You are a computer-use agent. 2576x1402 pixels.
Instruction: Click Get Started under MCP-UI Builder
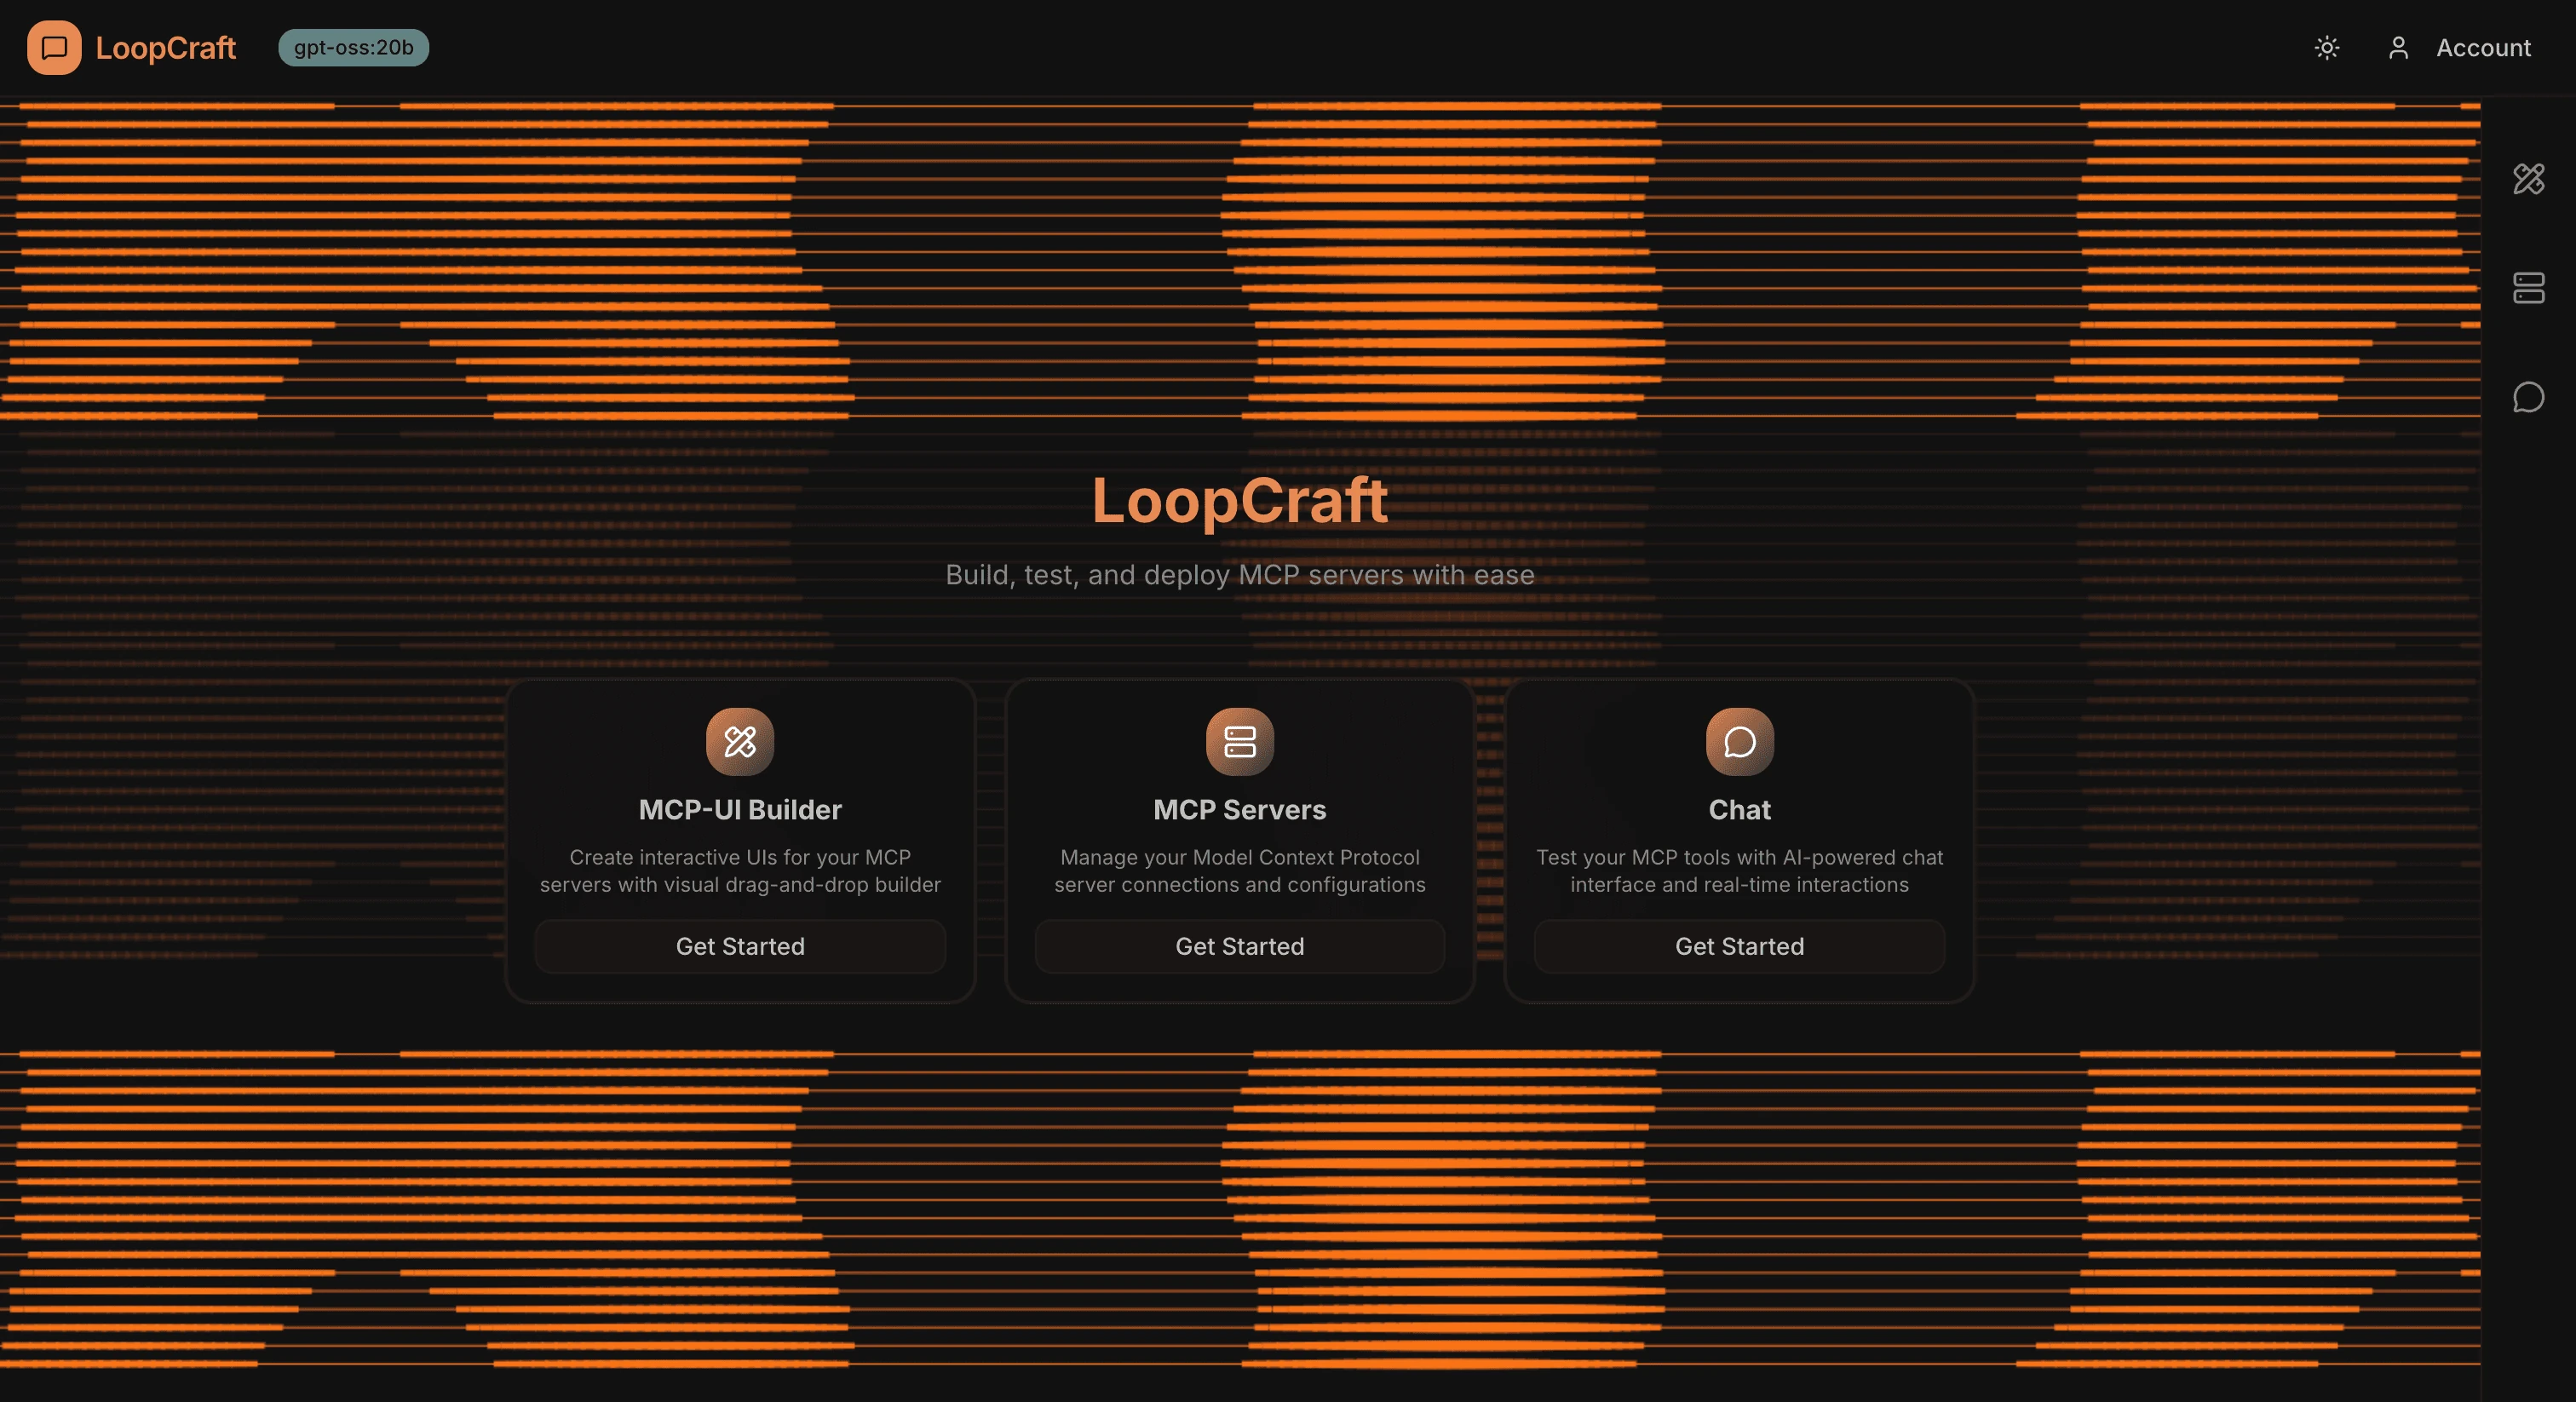[740, 946]
